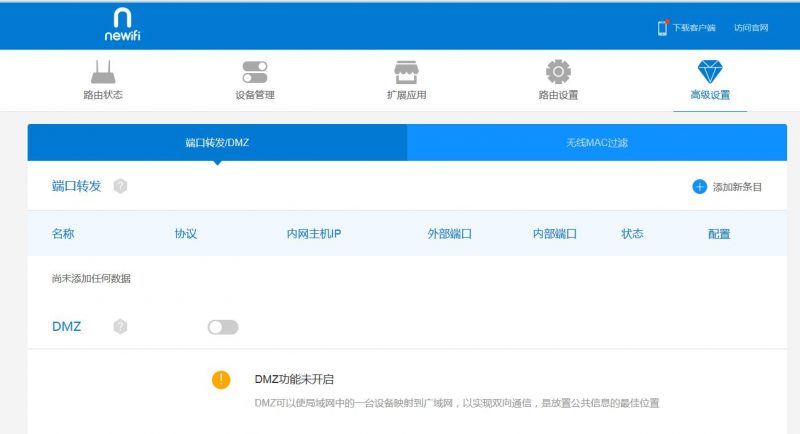
Task: Click help icon beside 端口转发 heading
Action: pos(120,186)
